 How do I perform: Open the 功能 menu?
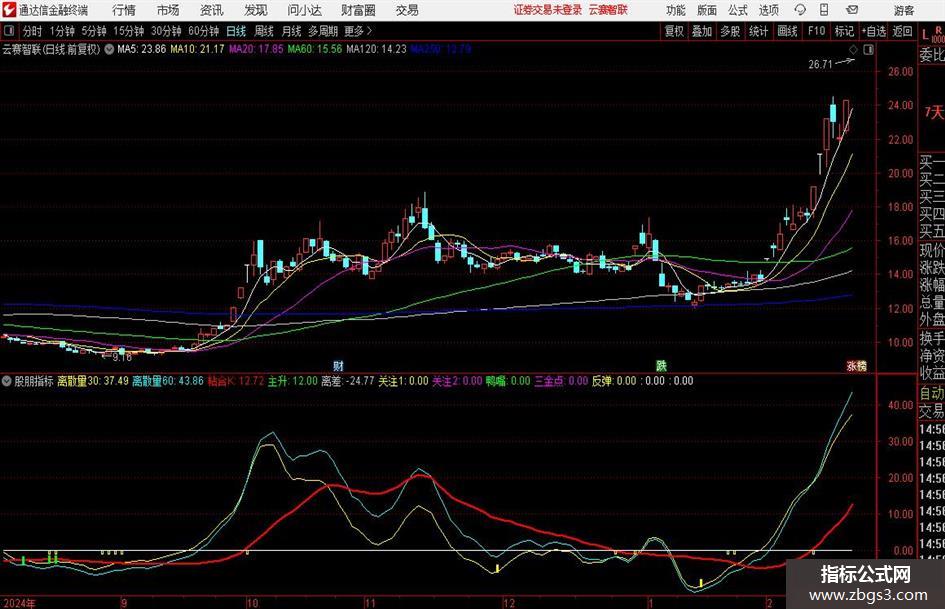[x=676, y=10]
